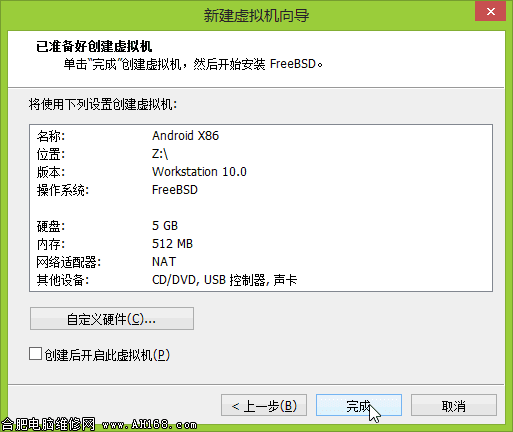Click the 完成 (Finish) button
513x432 pixels.
359,405
